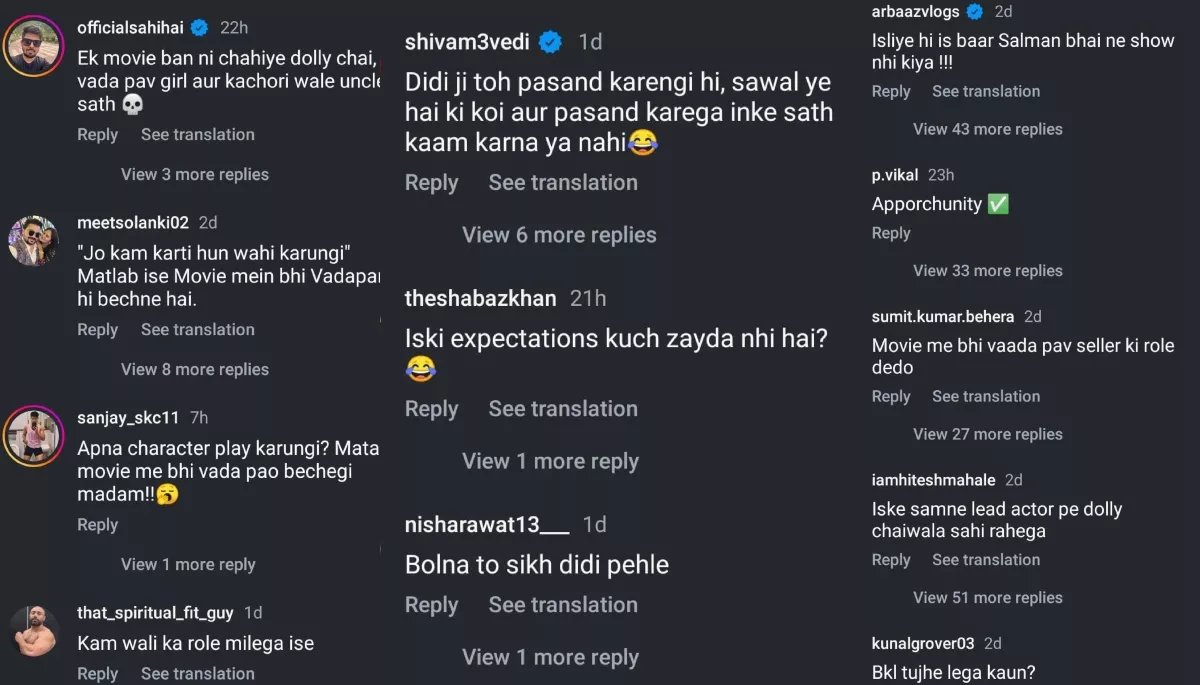The height and width of the screenshot is (685, 1200).
Task: Reply to p.vikal's Apporchunity comment
Action: click(x=890, y=233)
